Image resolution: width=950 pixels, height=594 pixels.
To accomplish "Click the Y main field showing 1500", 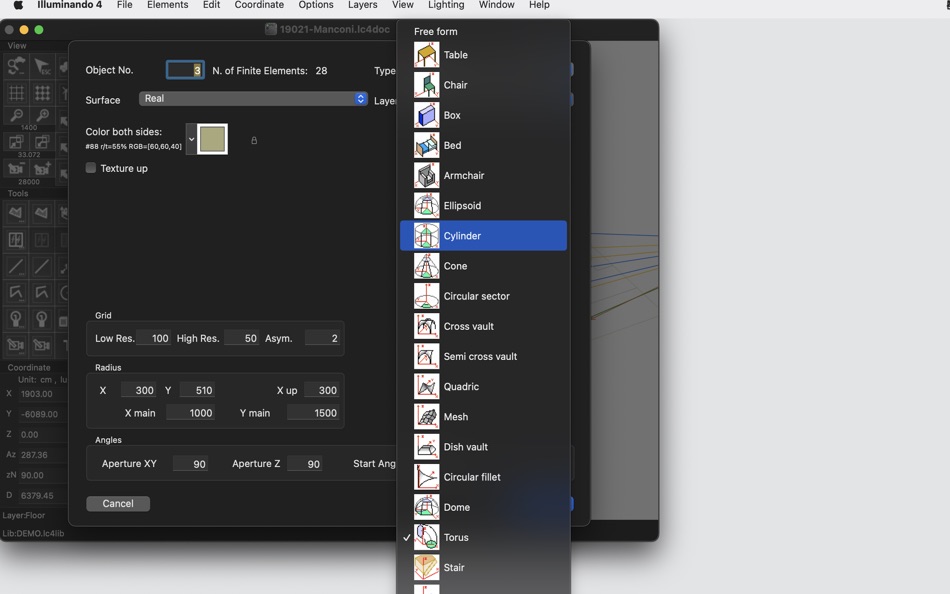I will tap(313, 413).
